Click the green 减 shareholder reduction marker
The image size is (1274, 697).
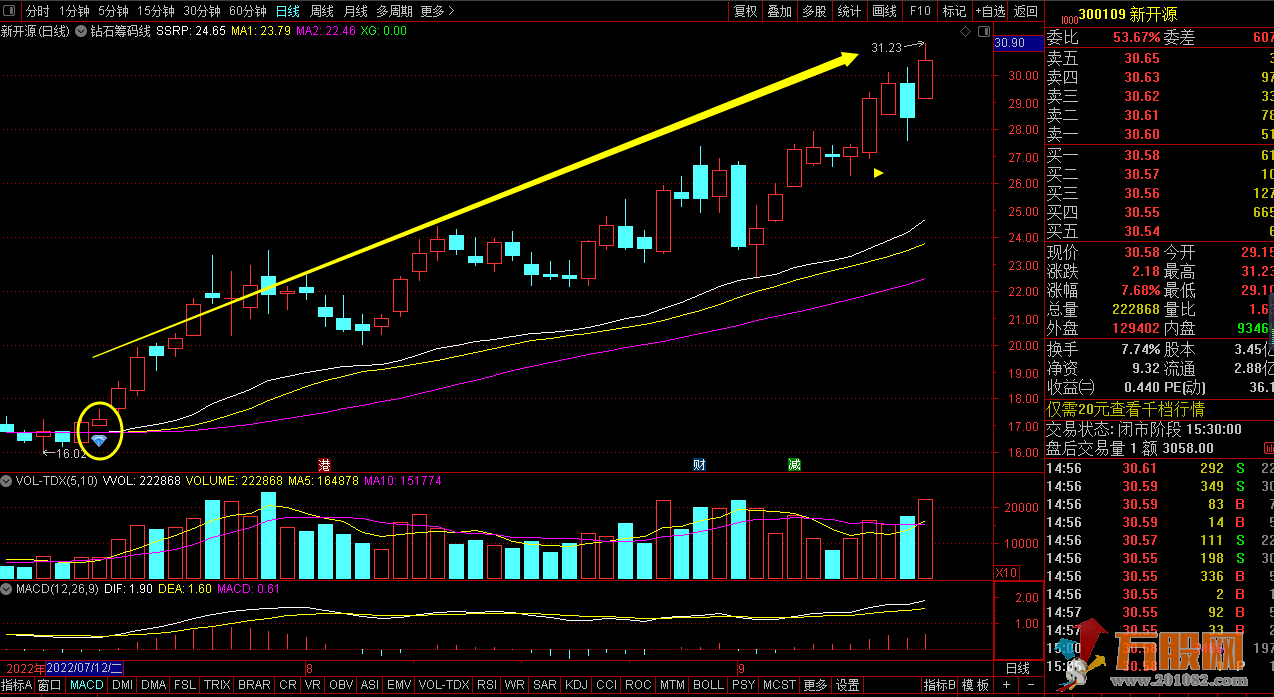793,465
